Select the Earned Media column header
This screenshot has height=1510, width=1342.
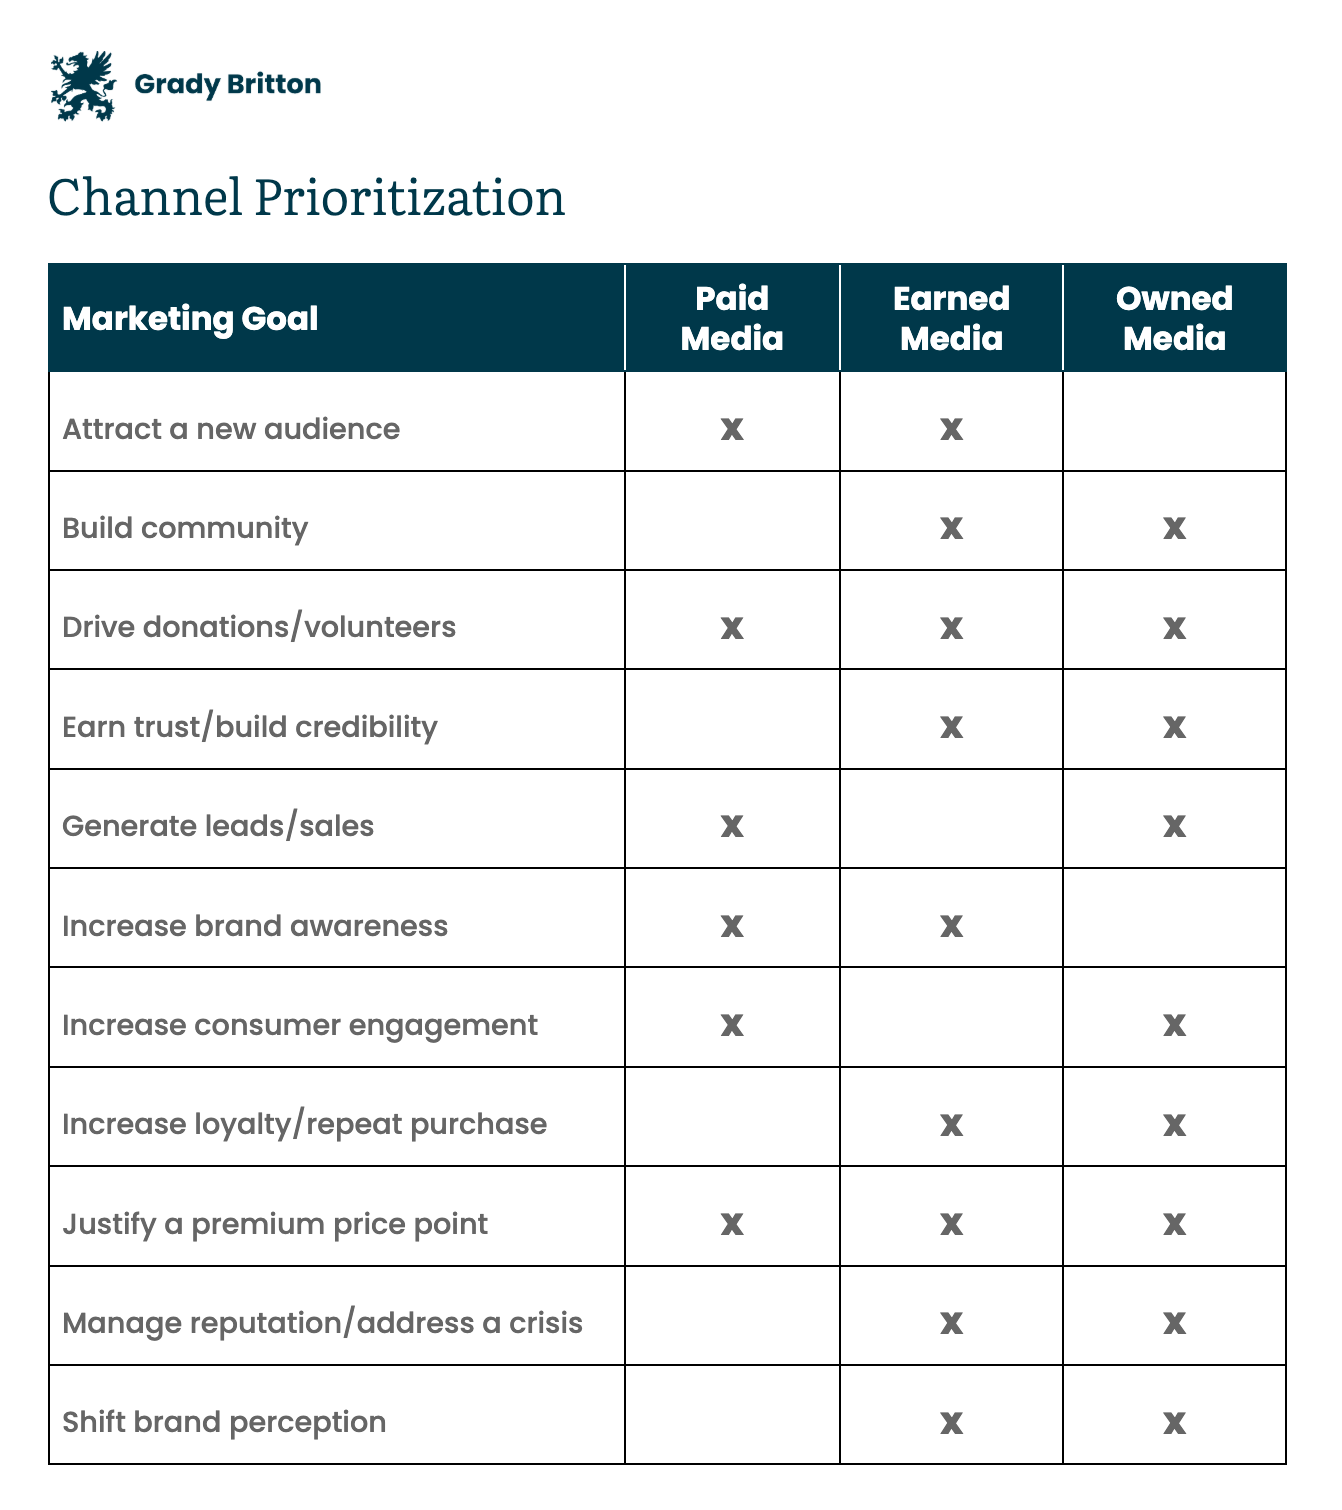pos(951,318)
